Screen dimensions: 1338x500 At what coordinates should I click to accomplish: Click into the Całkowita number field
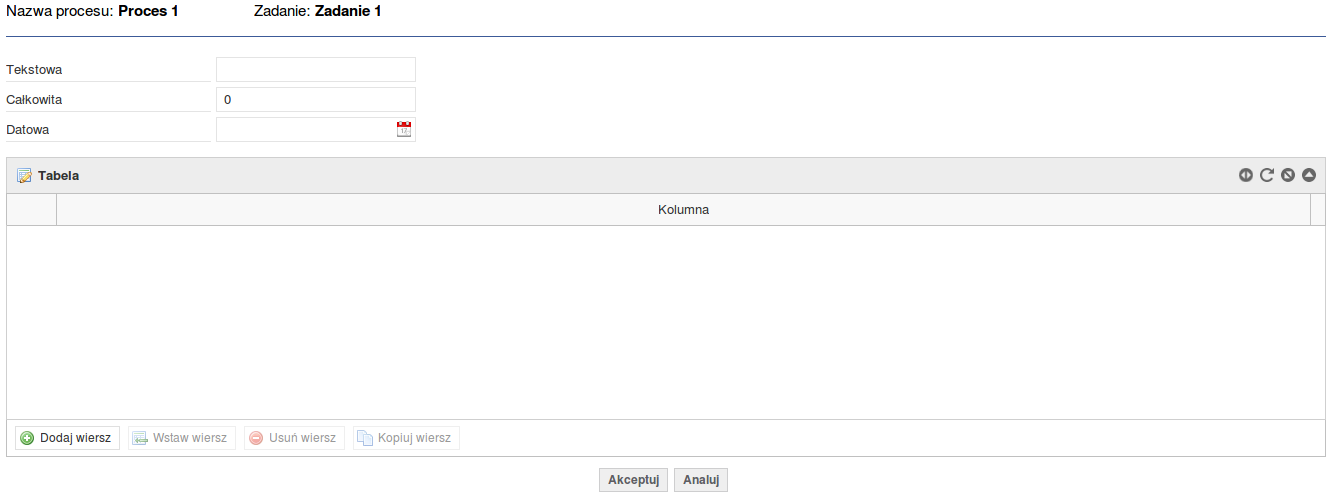pos(316,99)
